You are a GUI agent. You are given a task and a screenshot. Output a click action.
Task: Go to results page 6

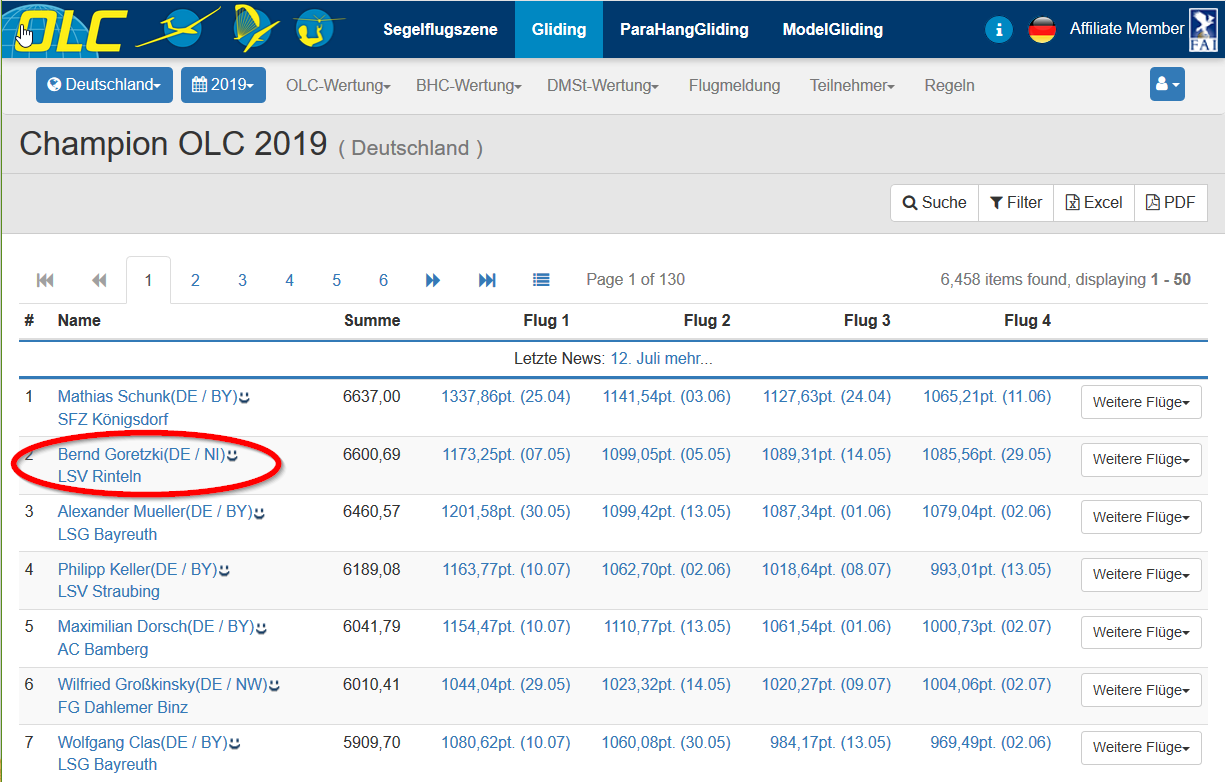pyautogui.click(x=383, y=280)
